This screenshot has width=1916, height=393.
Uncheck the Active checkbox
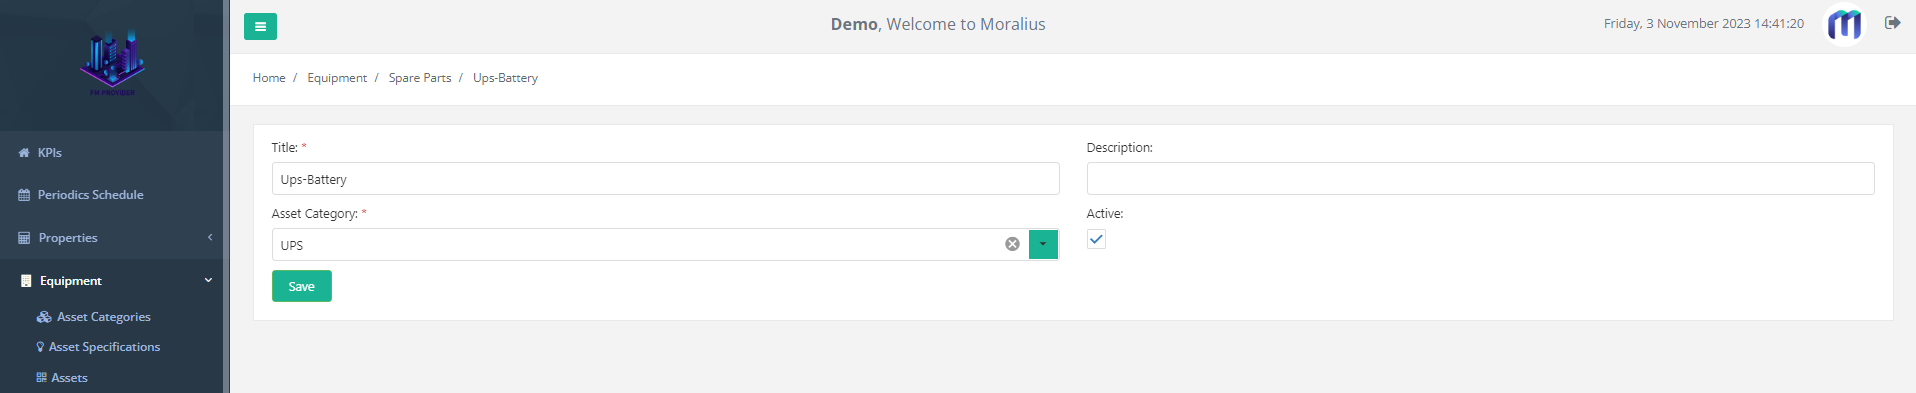[1096, 239]
